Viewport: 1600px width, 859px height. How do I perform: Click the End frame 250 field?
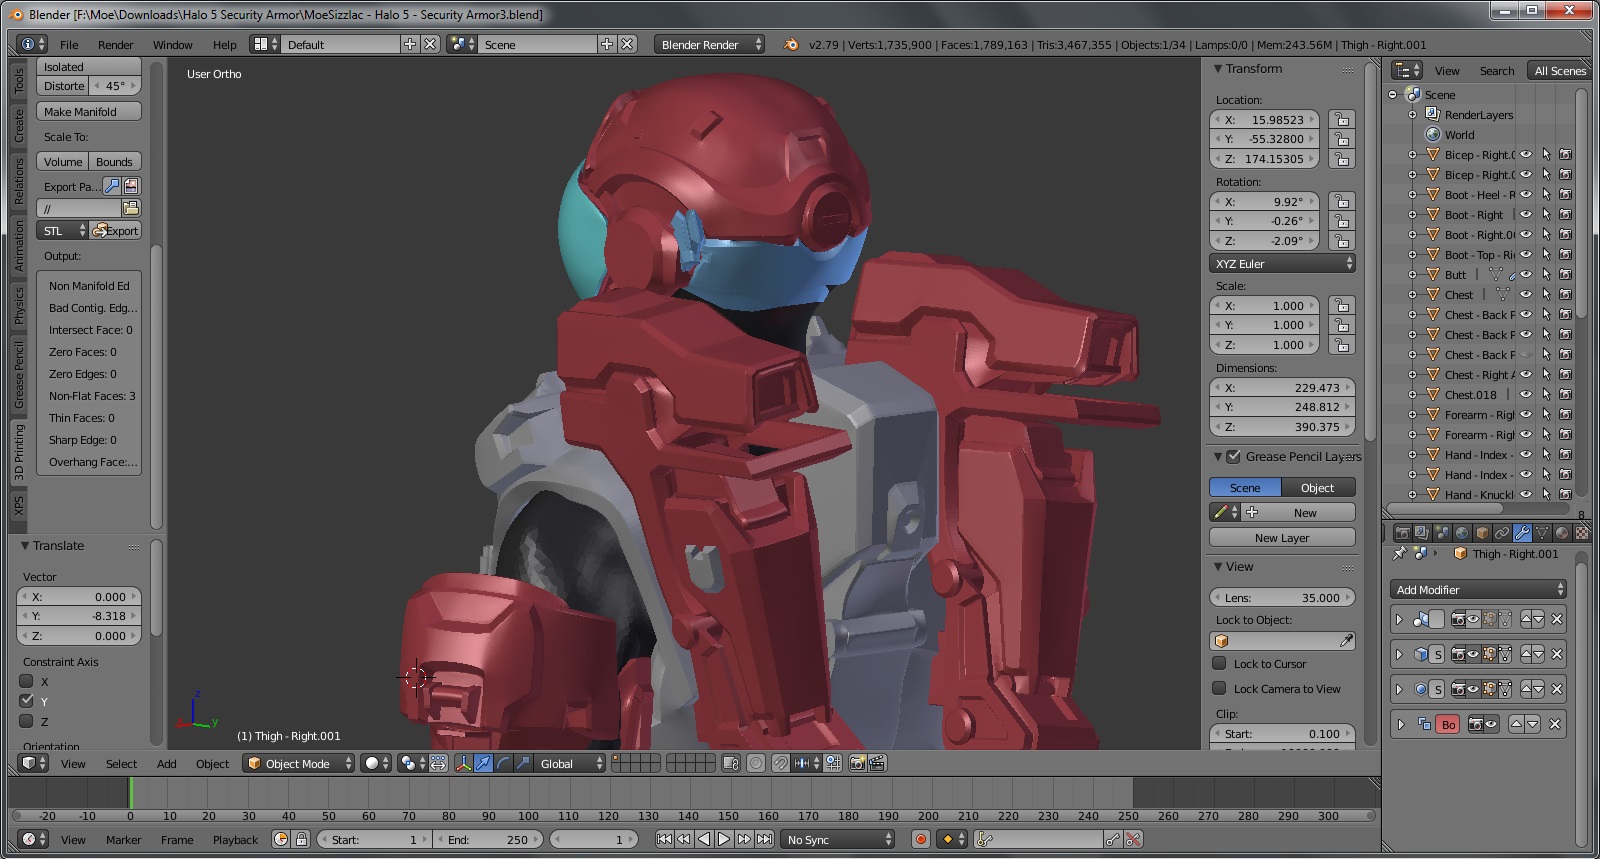pos(488,839)
